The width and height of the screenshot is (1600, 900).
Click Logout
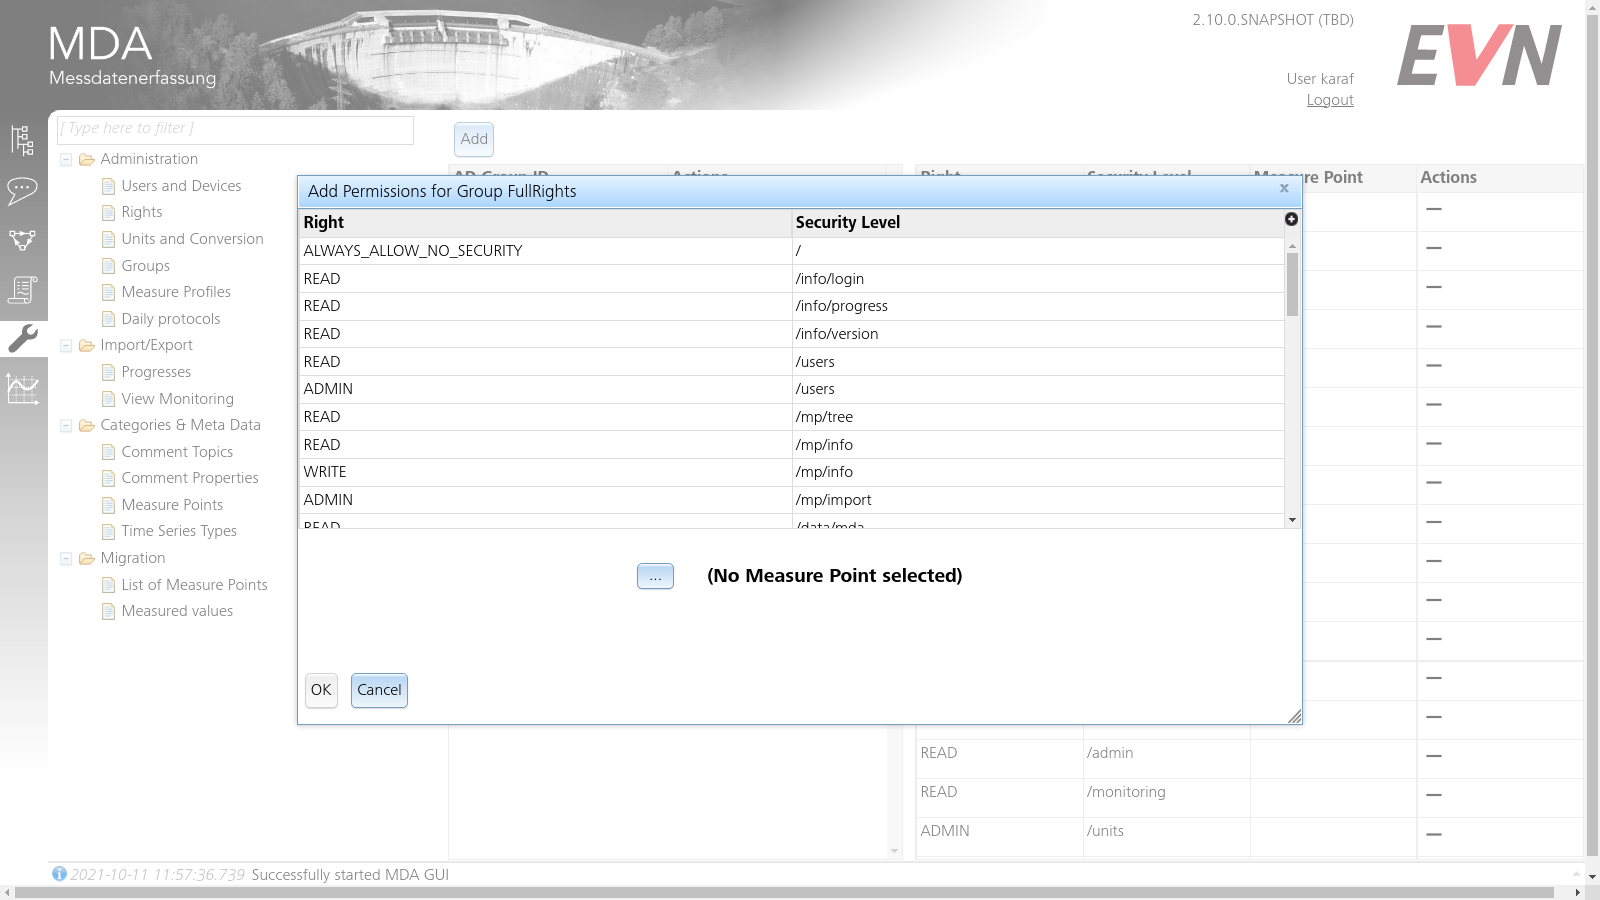click(1329, 99)
